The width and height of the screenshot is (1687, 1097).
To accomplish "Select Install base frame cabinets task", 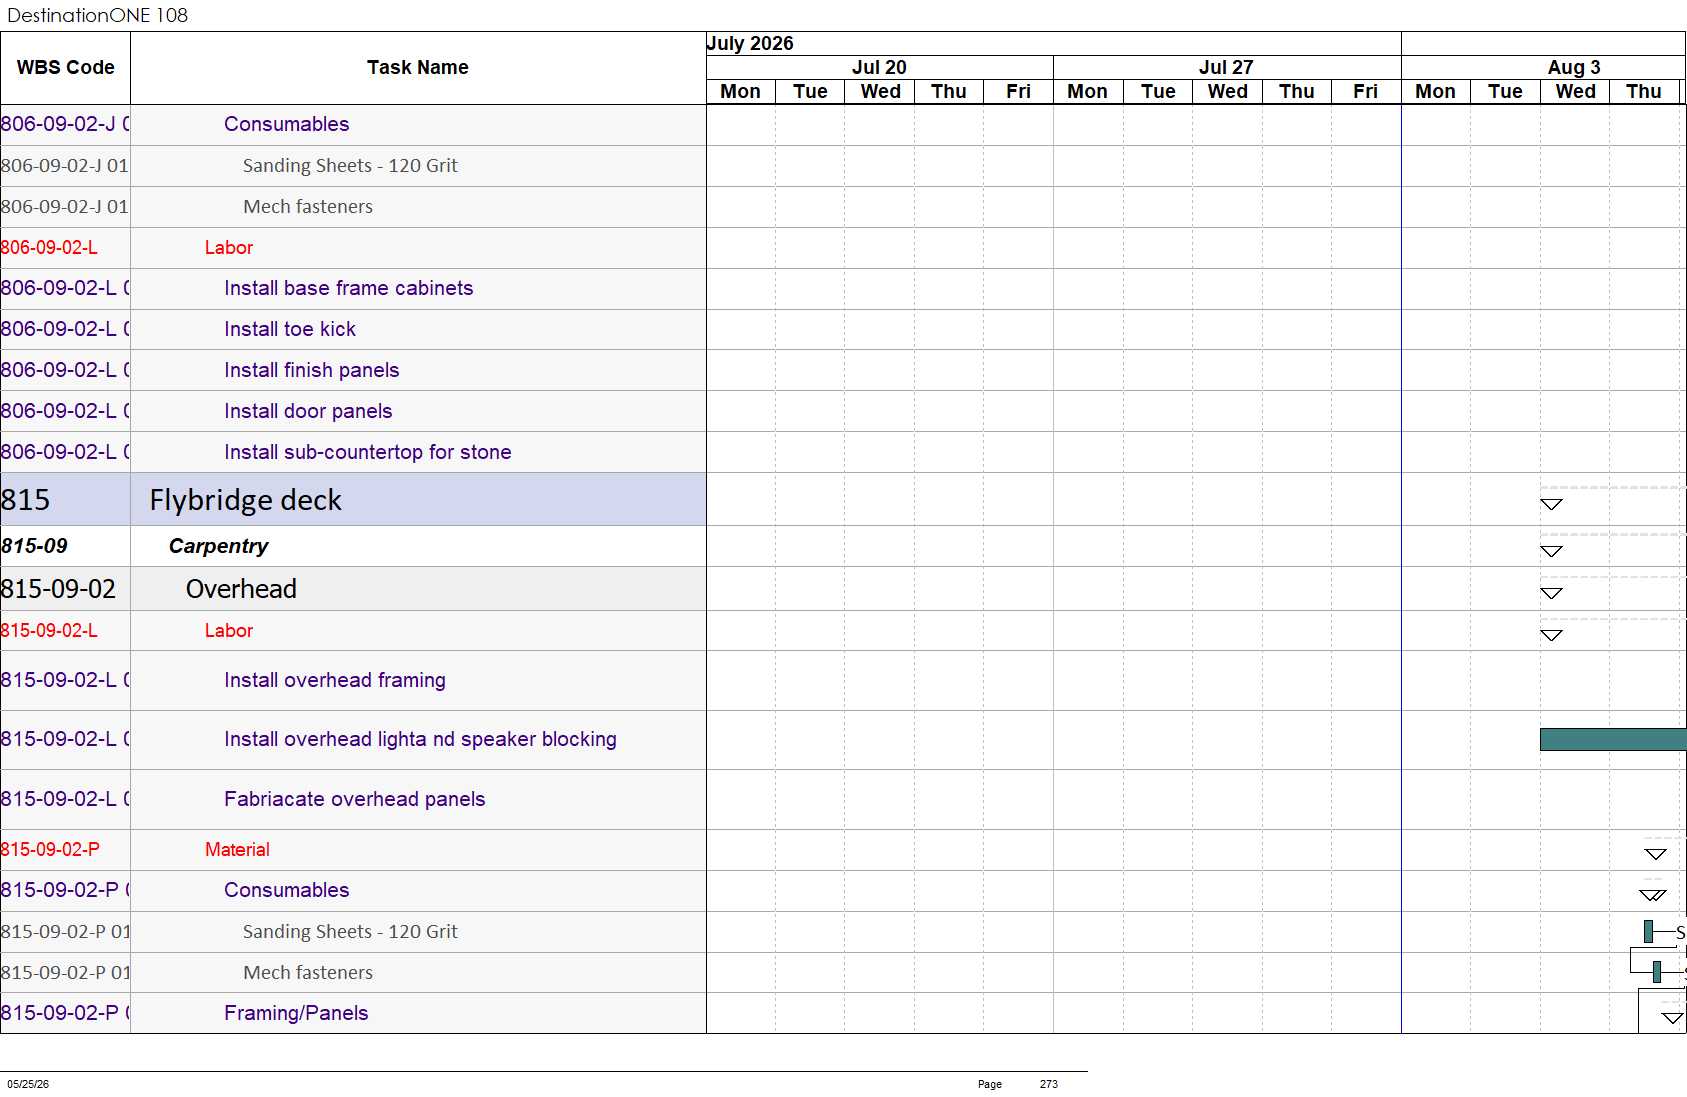I will click(x=353, y=289).
